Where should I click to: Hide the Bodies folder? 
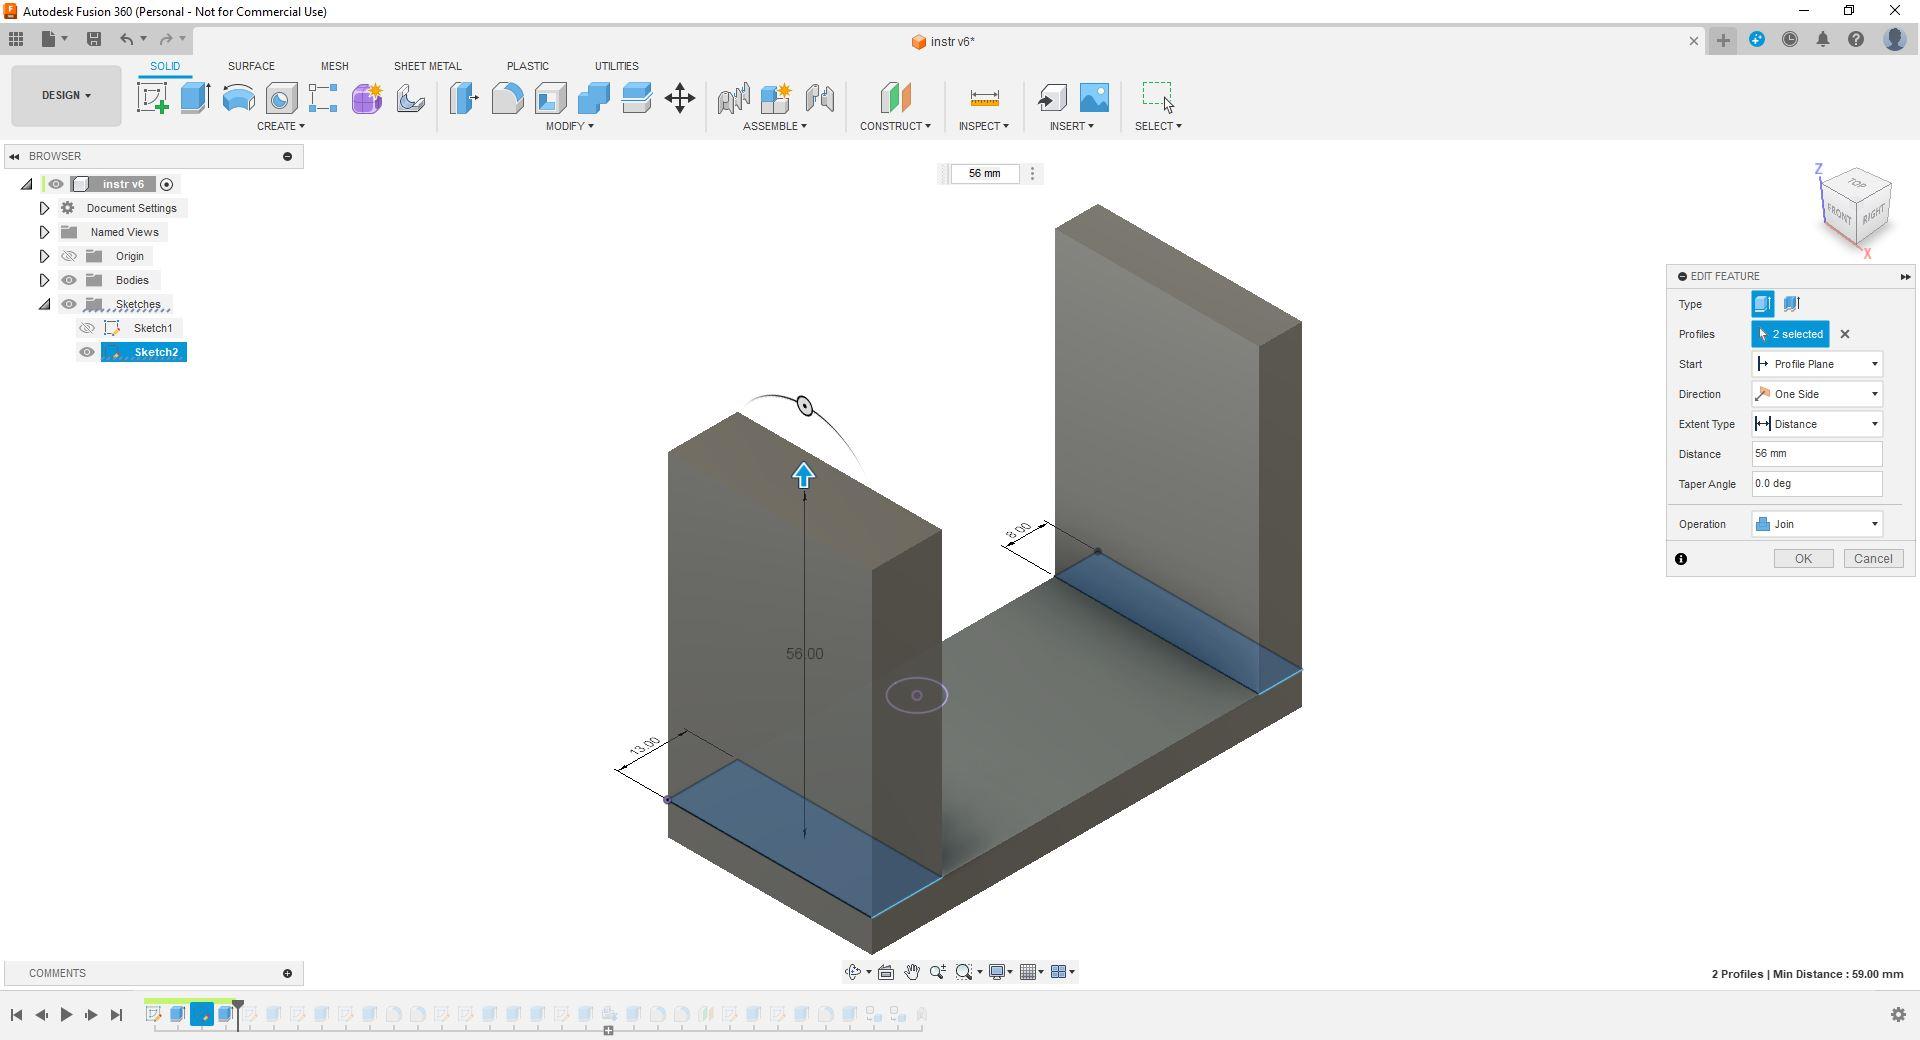(x=69, y=280)
